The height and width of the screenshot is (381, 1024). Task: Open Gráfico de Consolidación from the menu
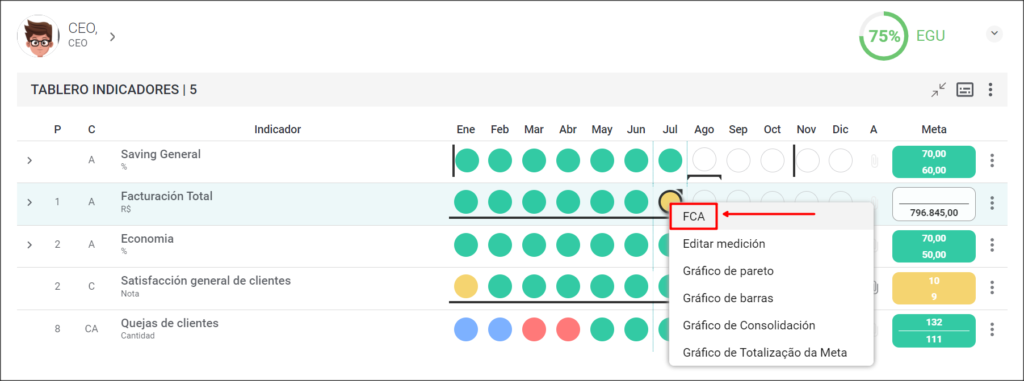click(748, 325)
